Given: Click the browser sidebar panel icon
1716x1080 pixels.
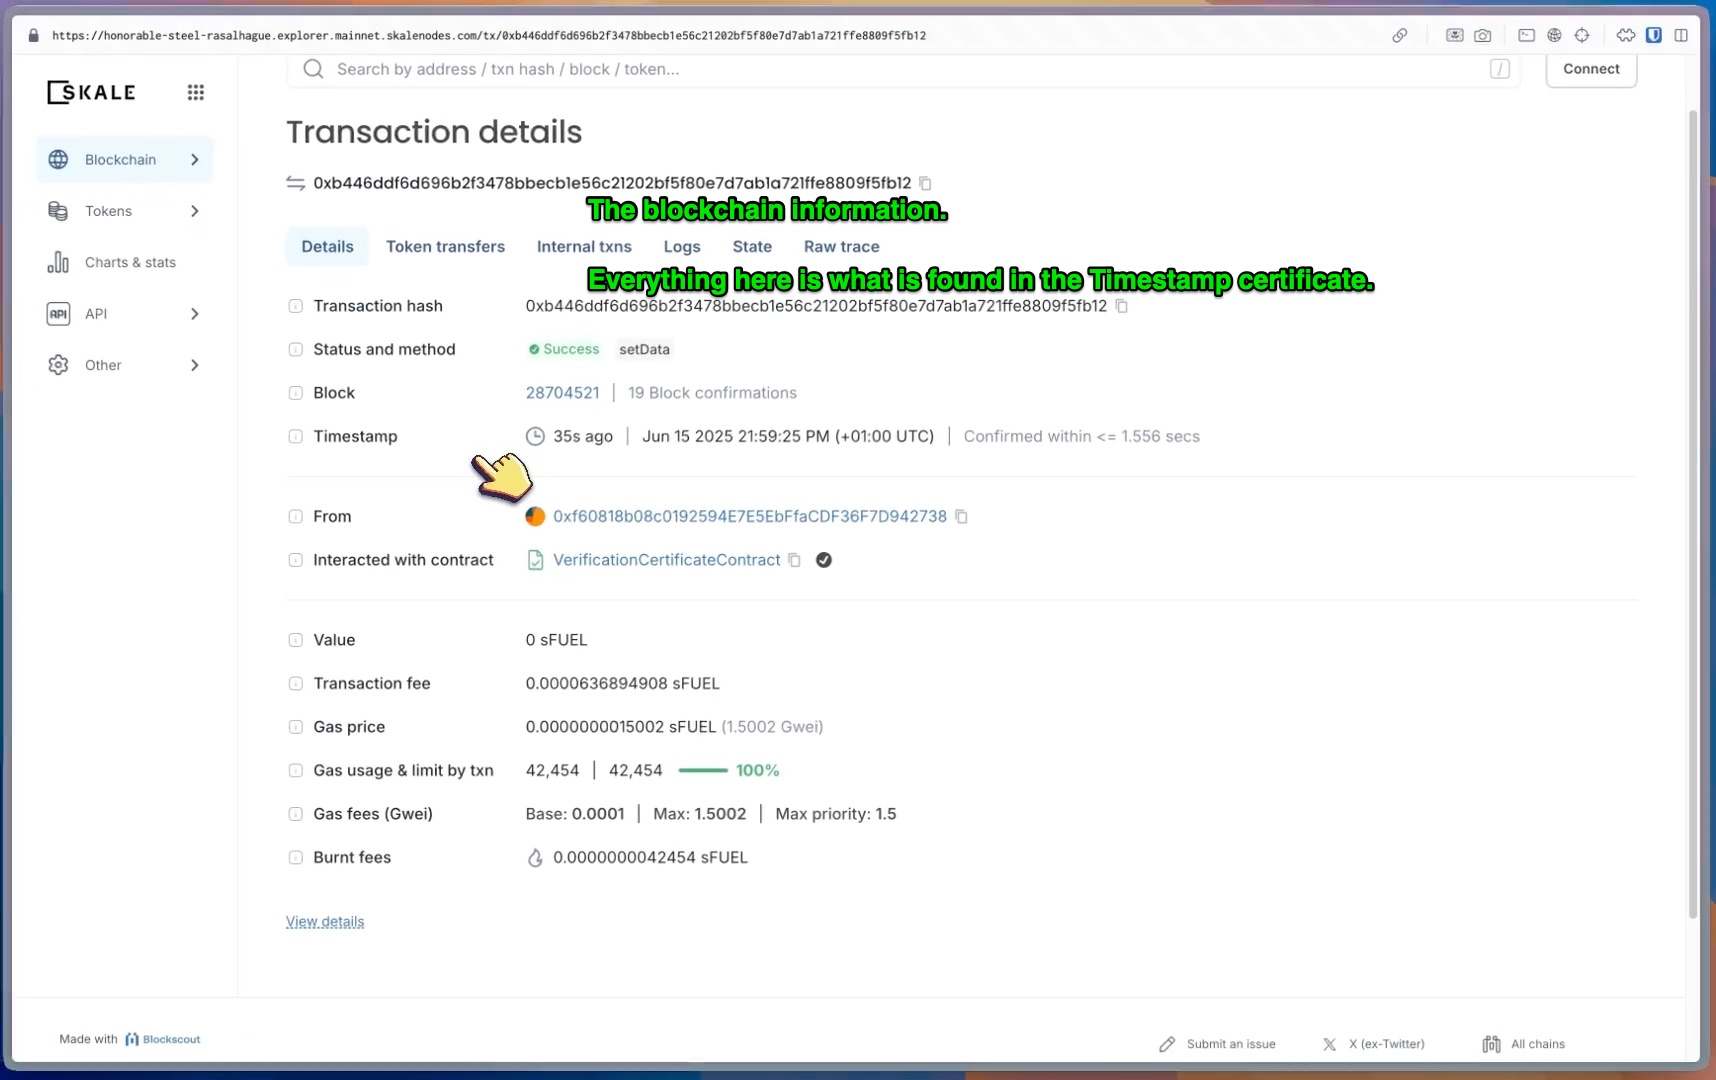Looking at the screenshot, I should 1681,35.
